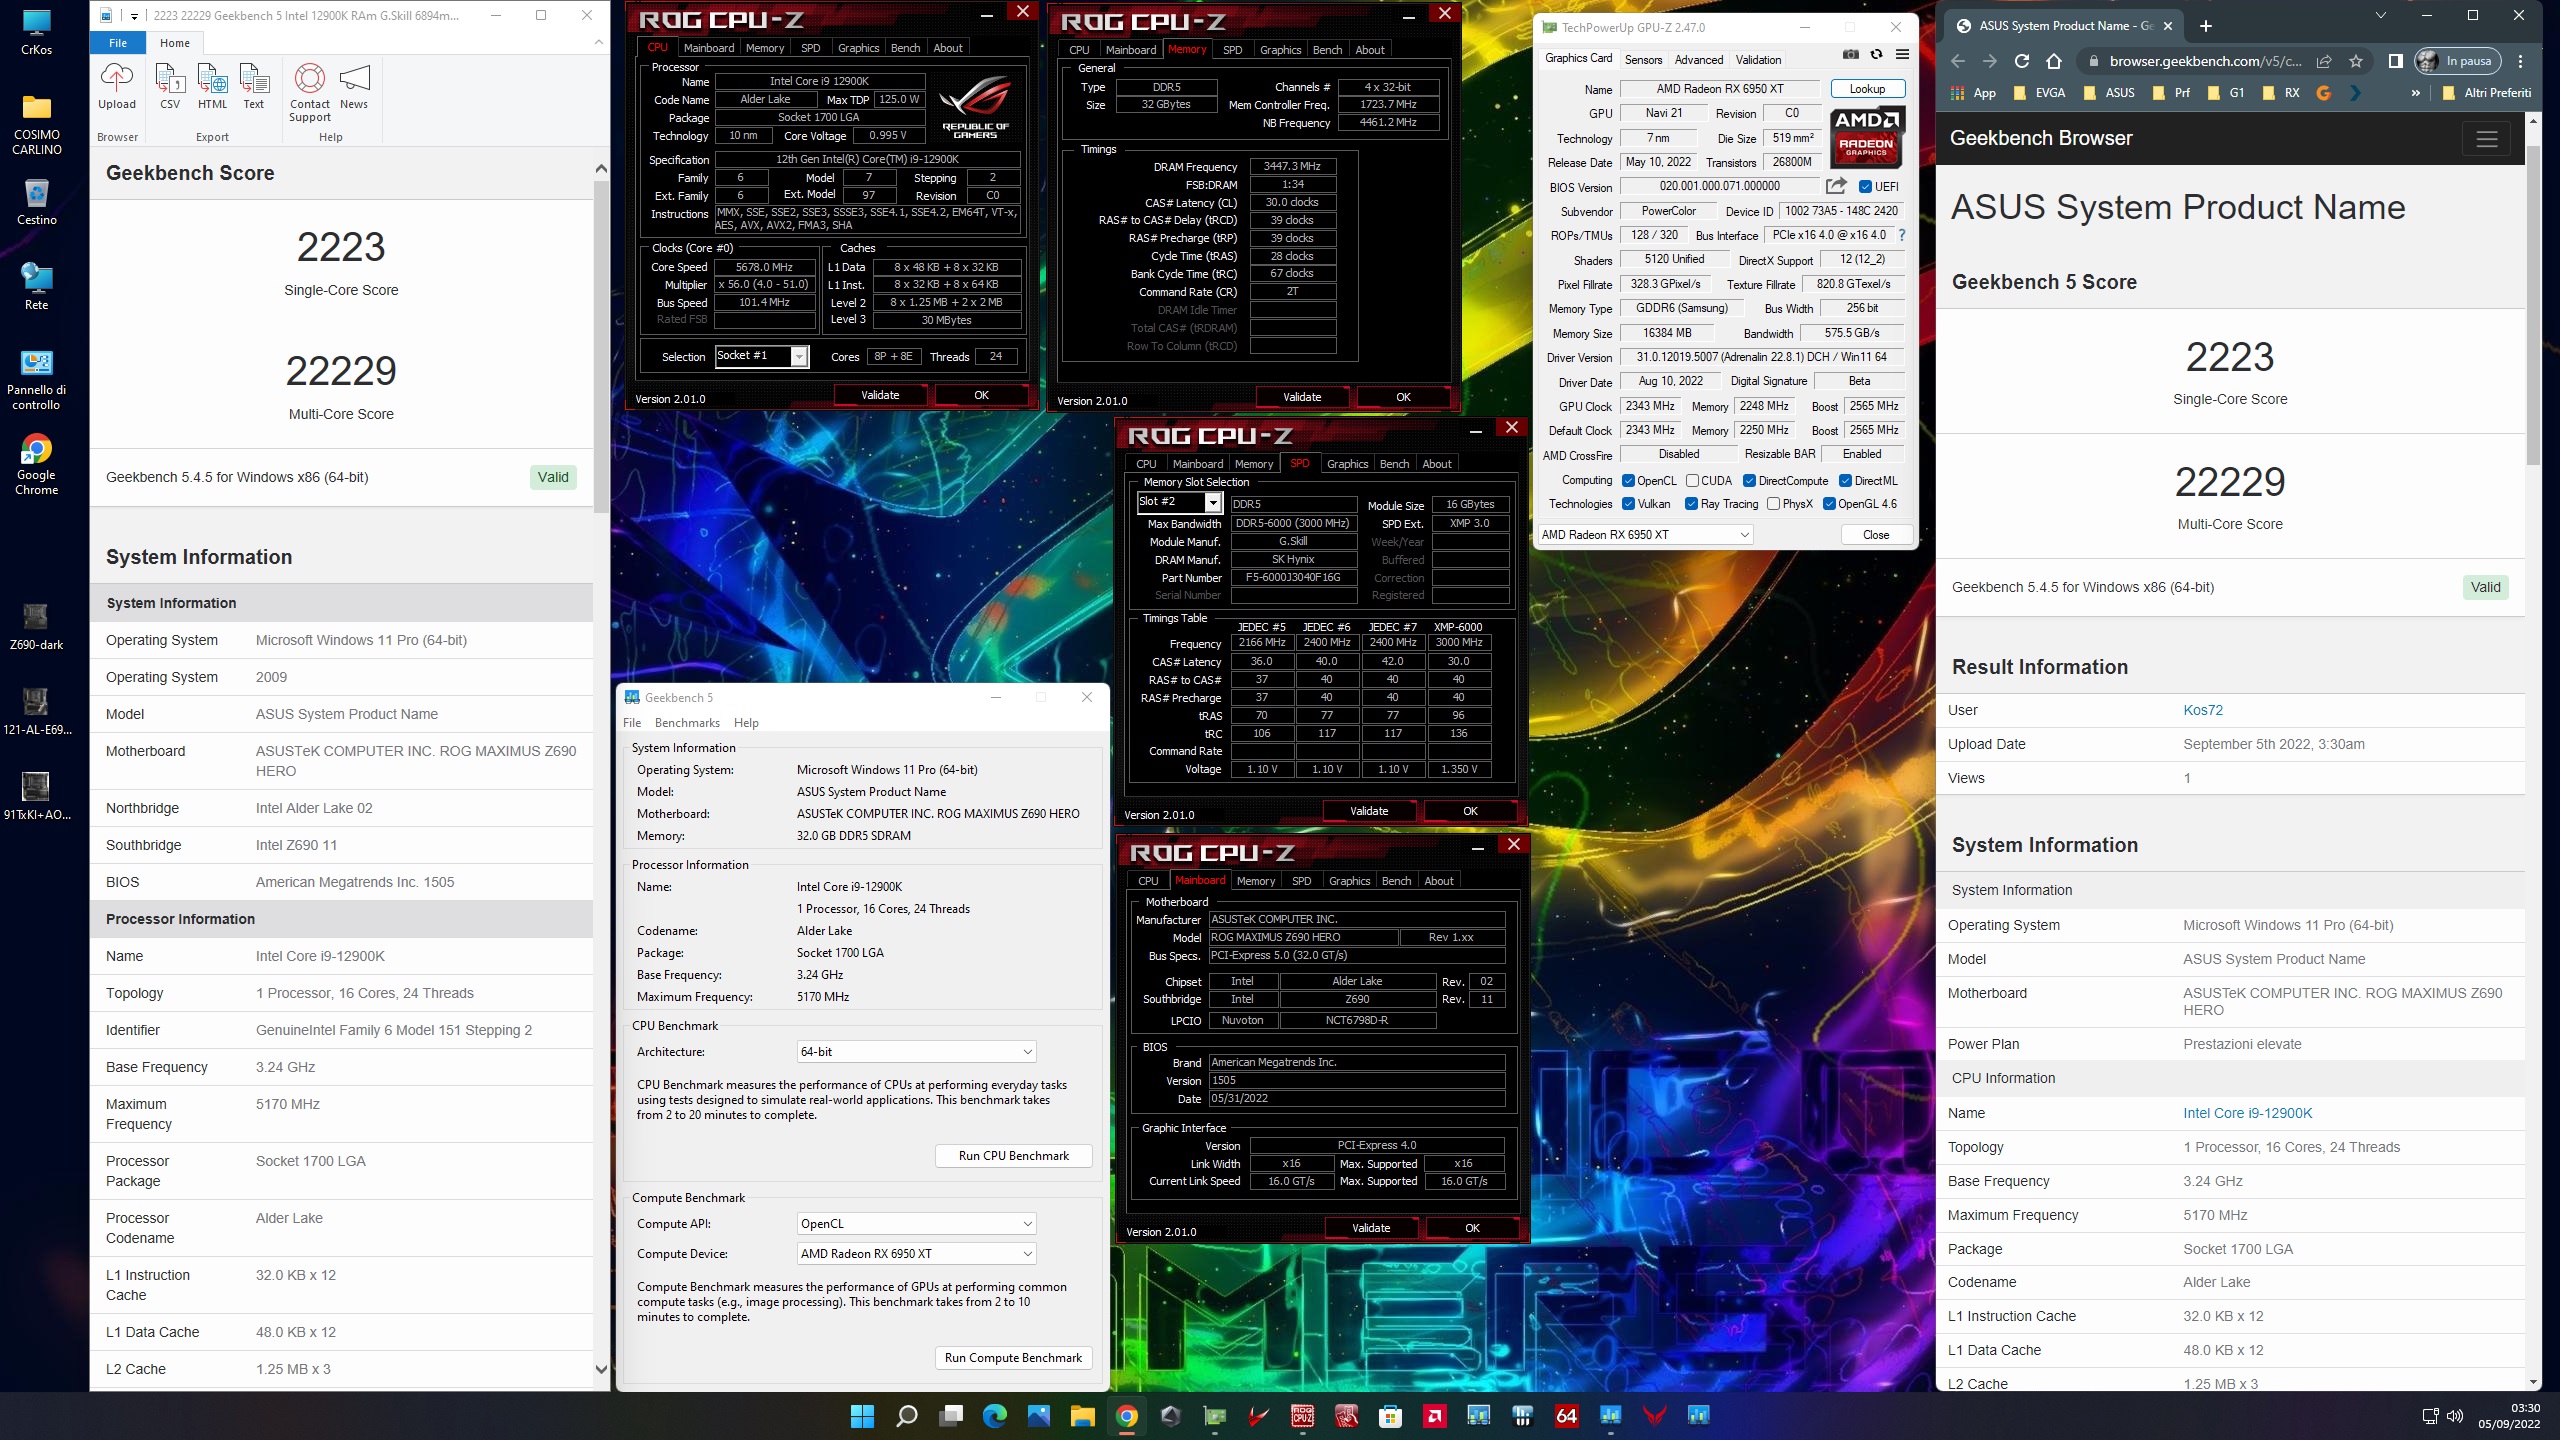Open Windows Start button on taskbar
The width and height of the screenshot is (2560, 1440).
pos(862,1415)
